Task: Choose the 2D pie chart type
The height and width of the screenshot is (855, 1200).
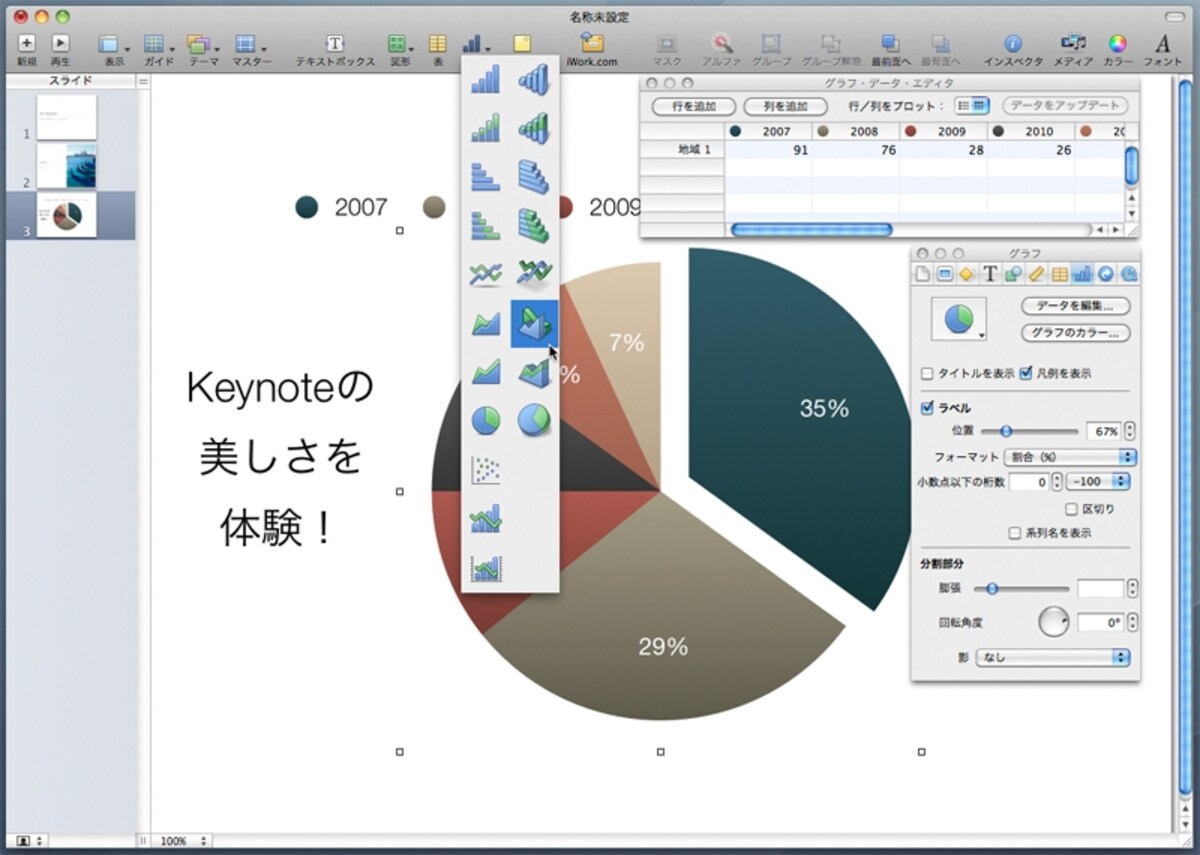Action: pyautogui.click(x=486, y=420)
